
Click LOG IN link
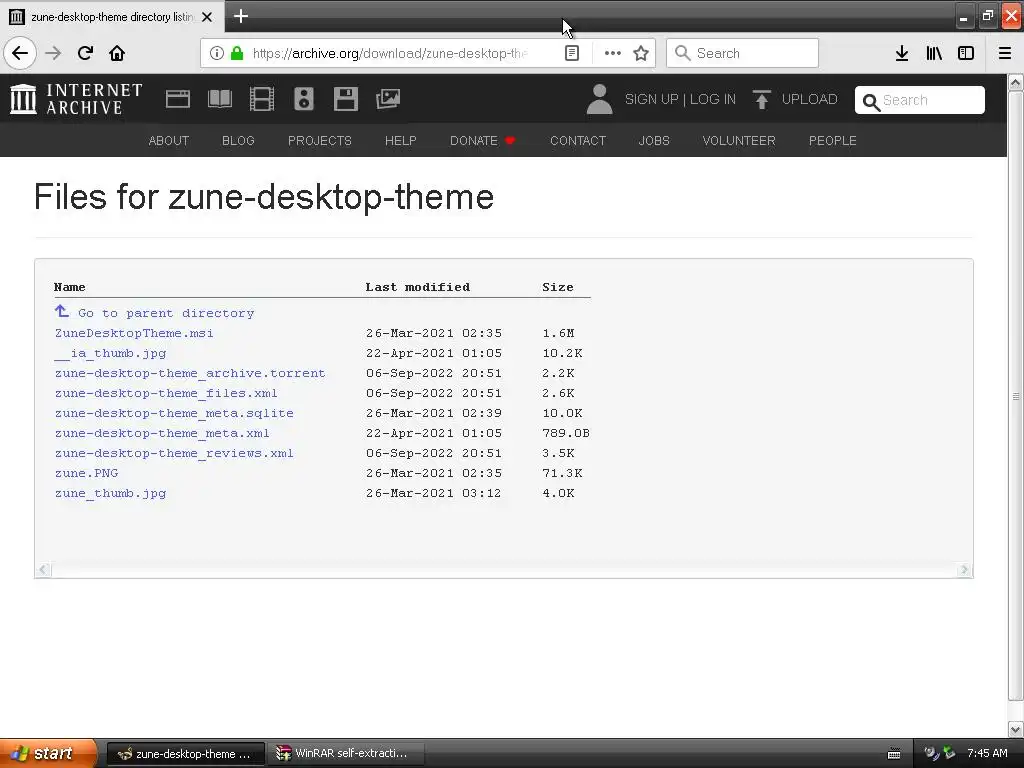point(712,99)
